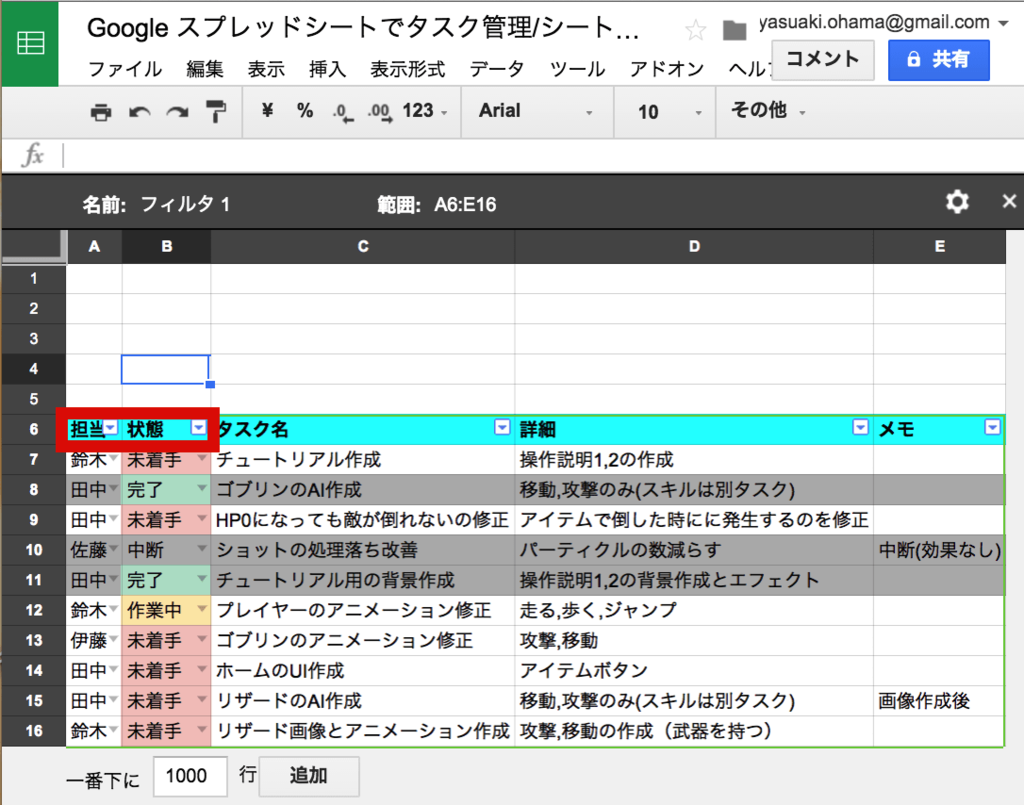Select column A header
The height and width of the screenshot is (805, 1024).
point(94,246)
